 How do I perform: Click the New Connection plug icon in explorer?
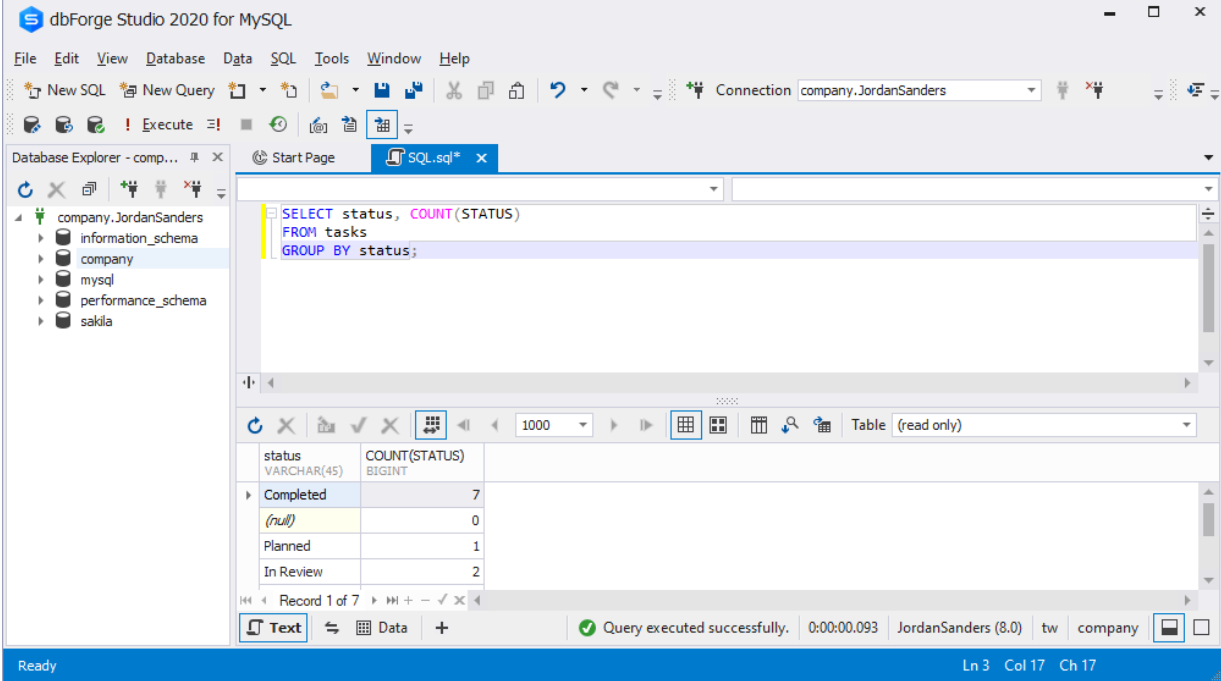click(128, 189)
